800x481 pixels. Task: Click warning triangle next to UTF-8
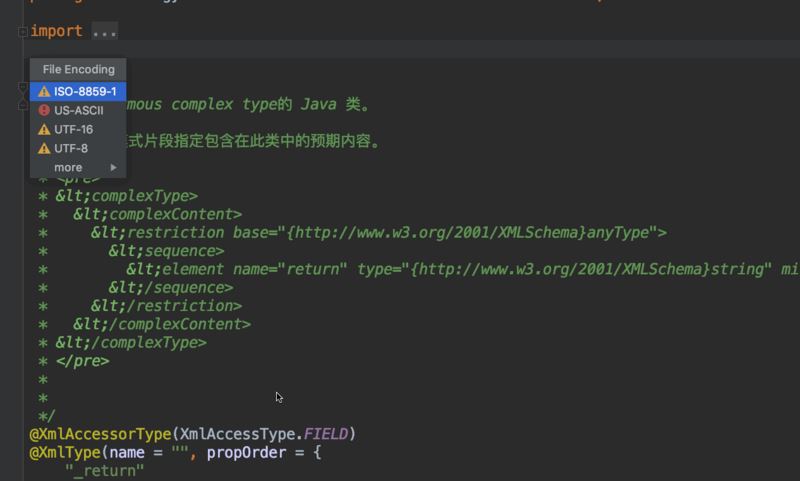coord(44,148)
